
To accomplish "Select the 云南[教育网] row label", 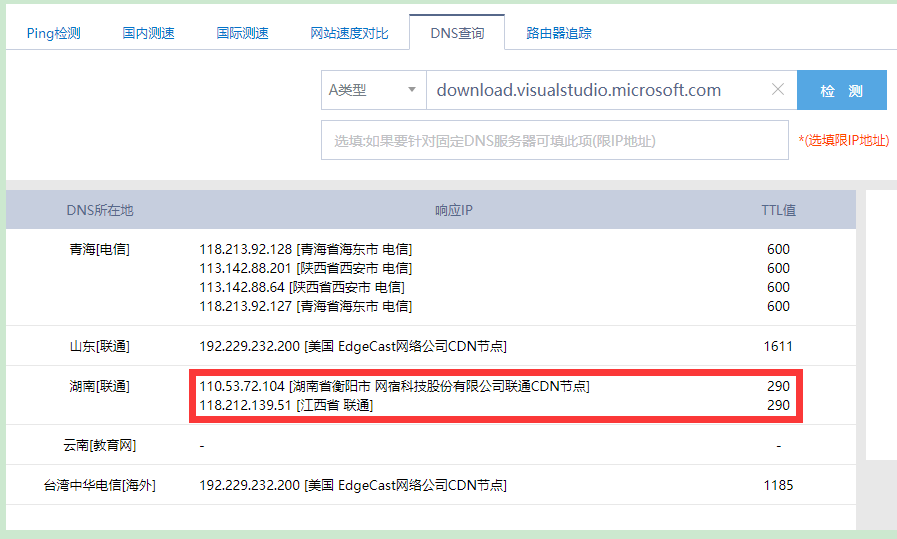I will point(100,445).
